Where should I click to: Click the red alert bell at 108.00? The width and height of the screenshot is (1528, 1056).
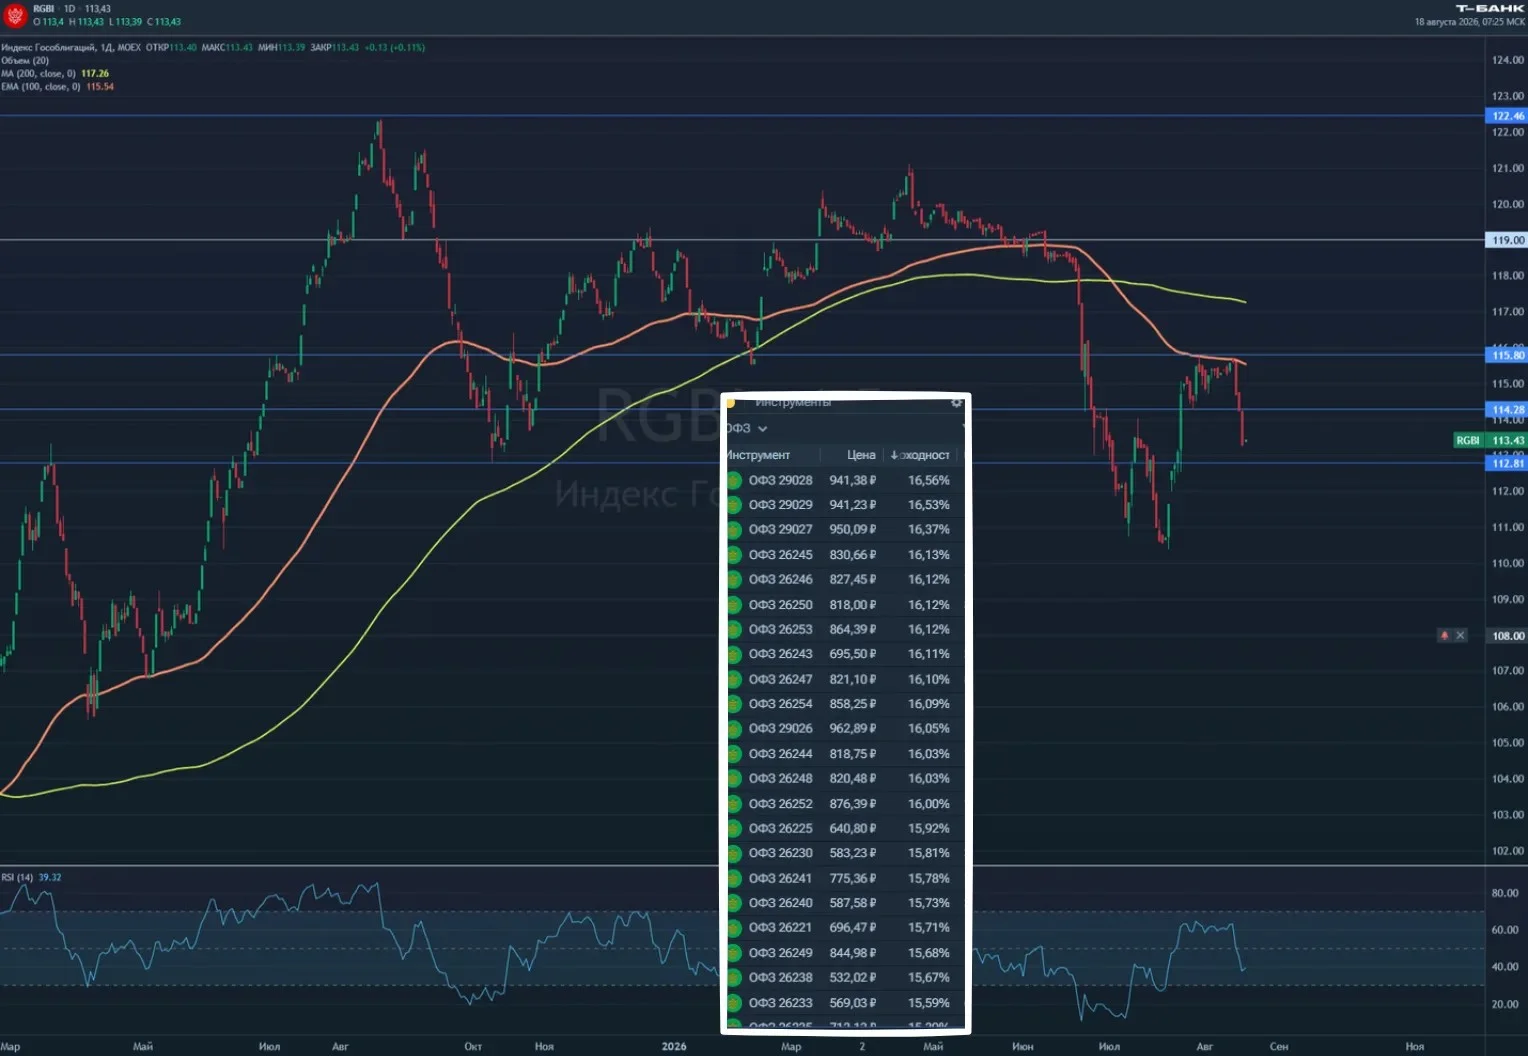coord(1444,636)
